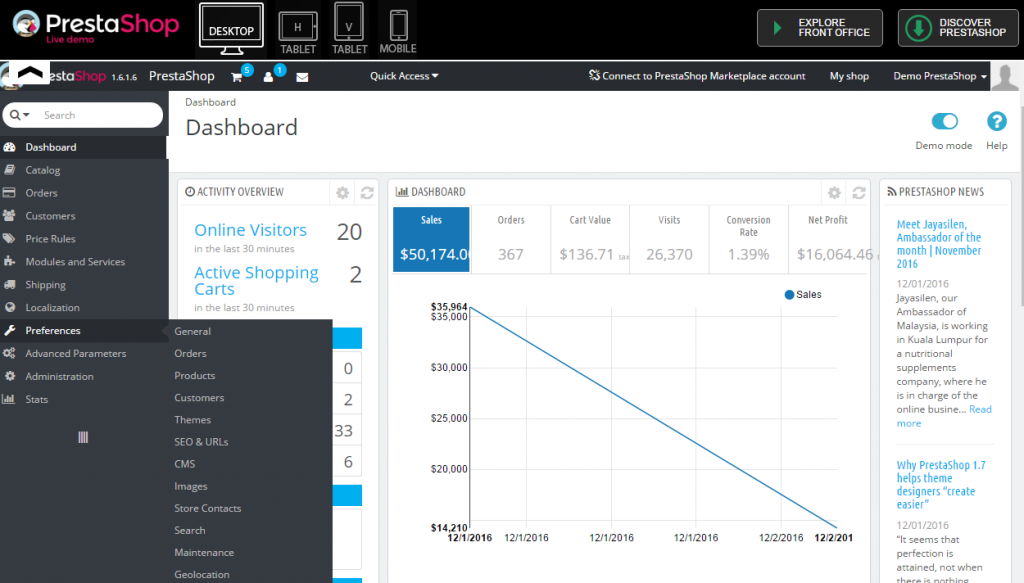Screen dimensions: 1024x583
Task: Switch to Mobile preview mode
Action: tap(398, 33)
